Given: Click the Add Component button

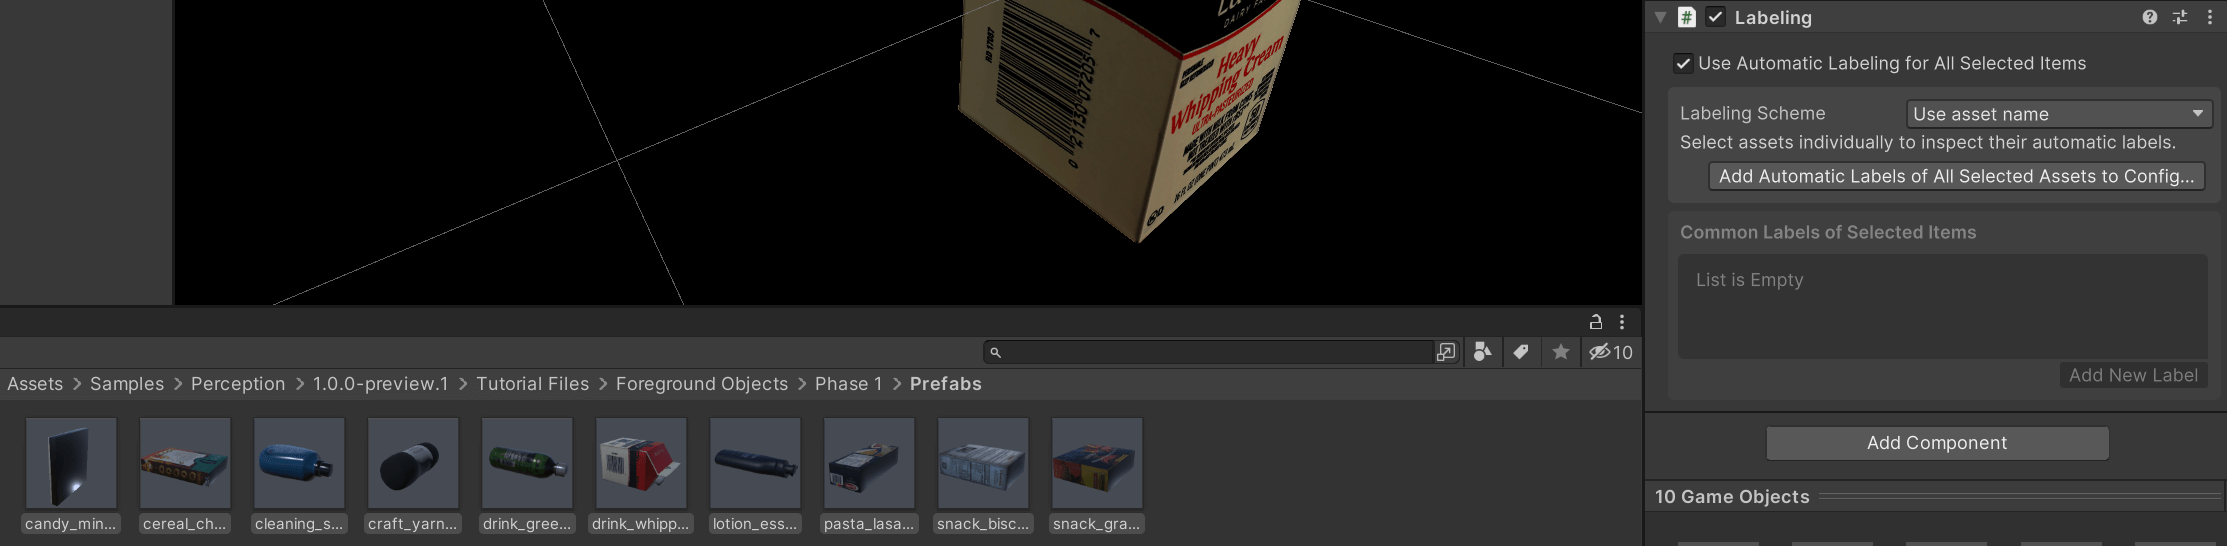Looking at the screenshot, I should point(1937,443).
